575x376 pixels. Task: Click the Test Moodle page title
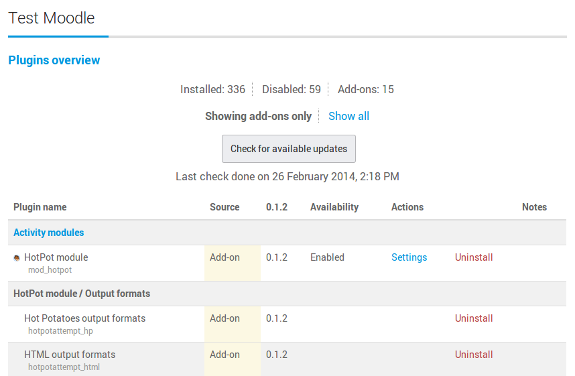click(x=51, y=18)
